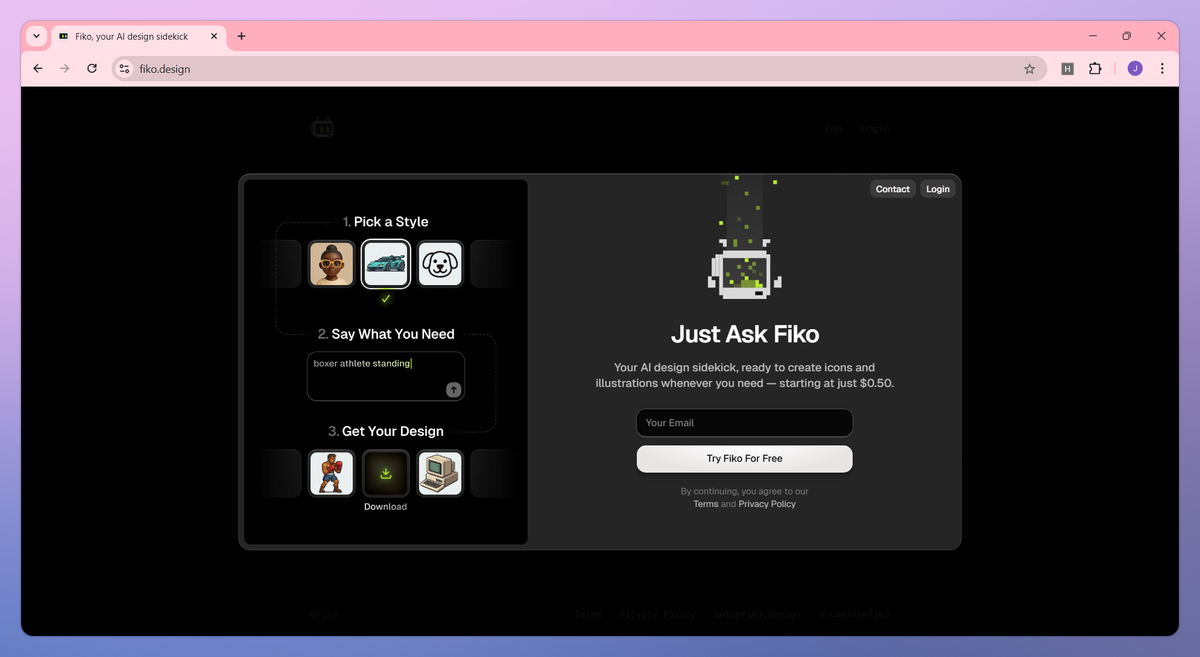Close the Fiko browser tab

[214, 36]
